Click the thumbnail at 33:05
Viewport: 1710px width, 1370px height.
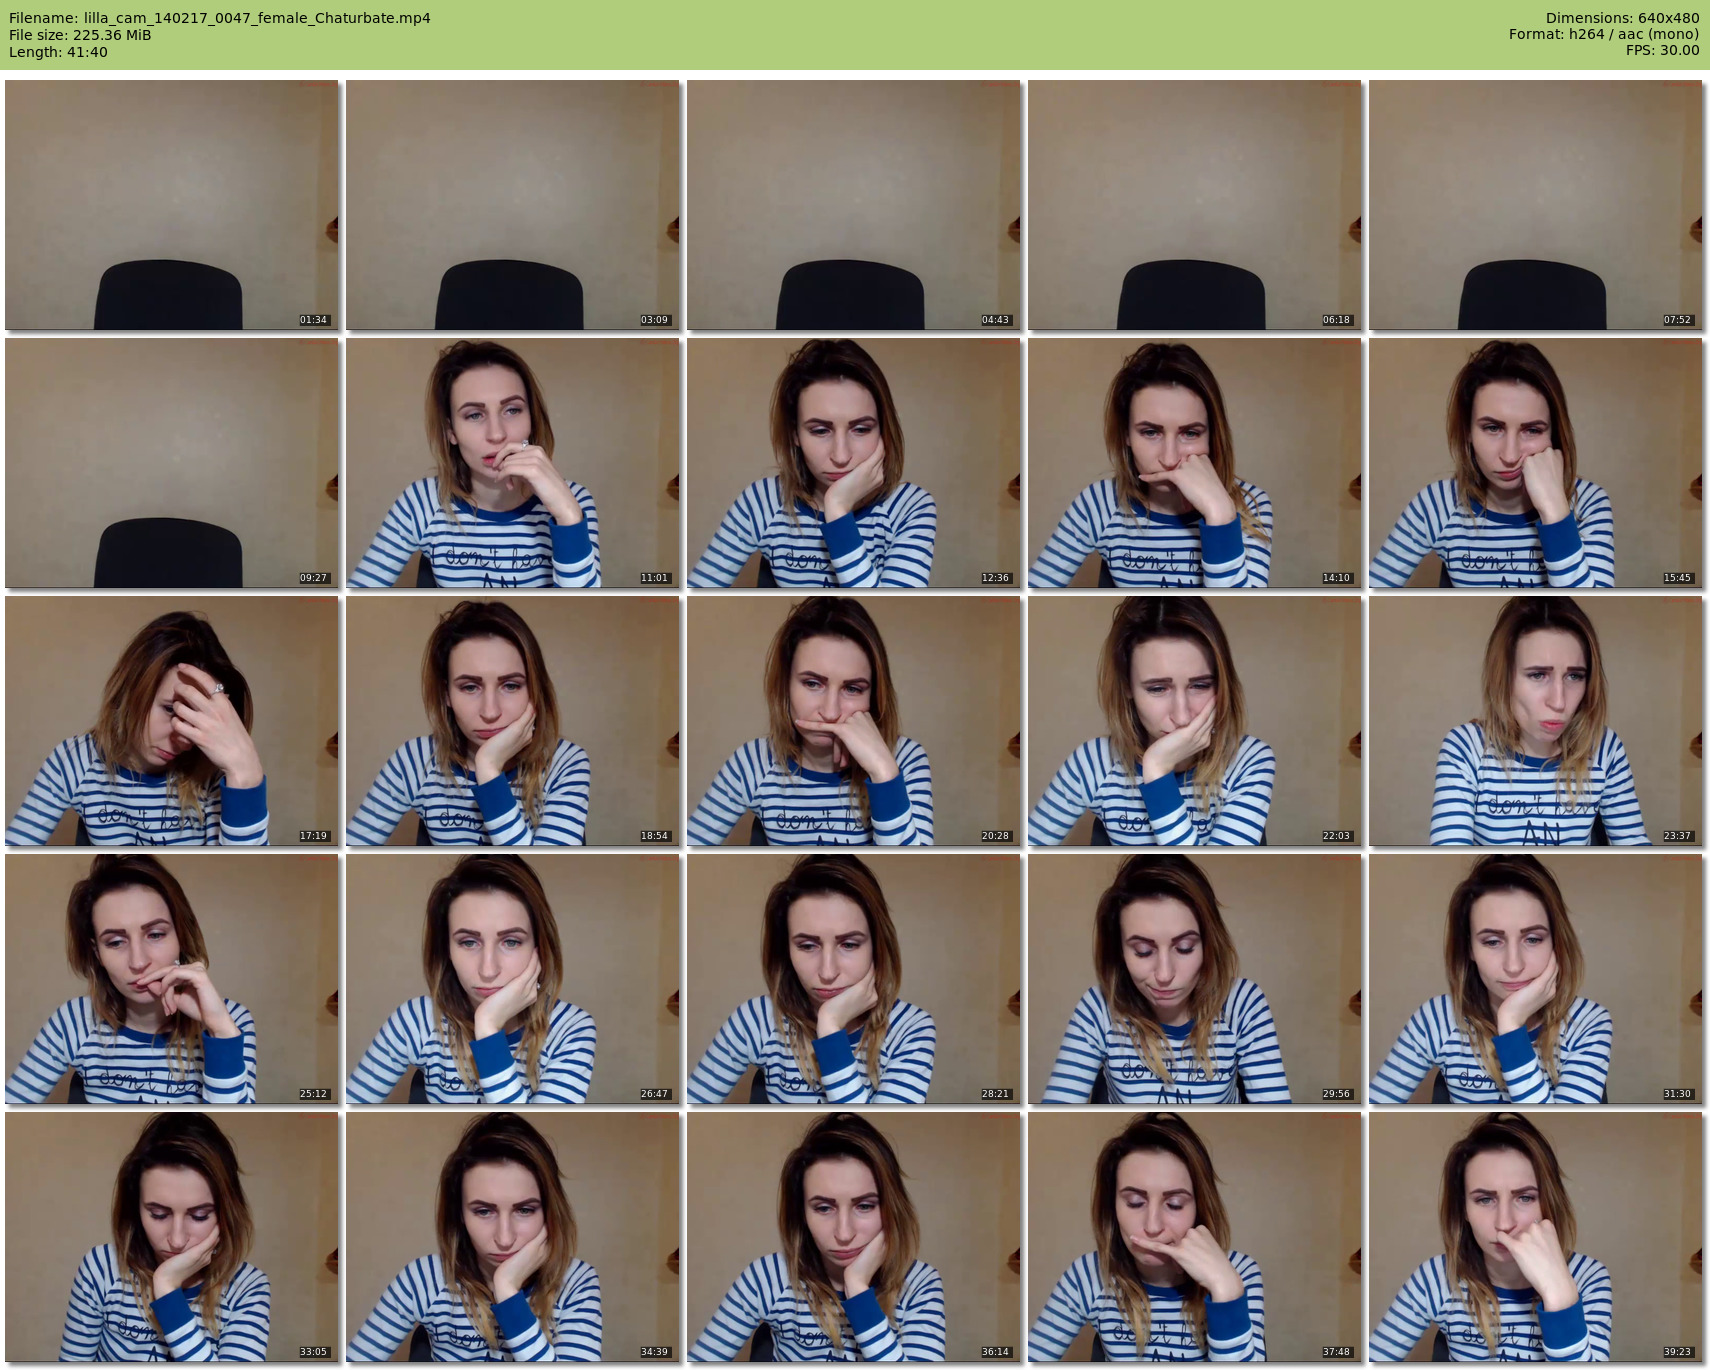[172, 1237]
